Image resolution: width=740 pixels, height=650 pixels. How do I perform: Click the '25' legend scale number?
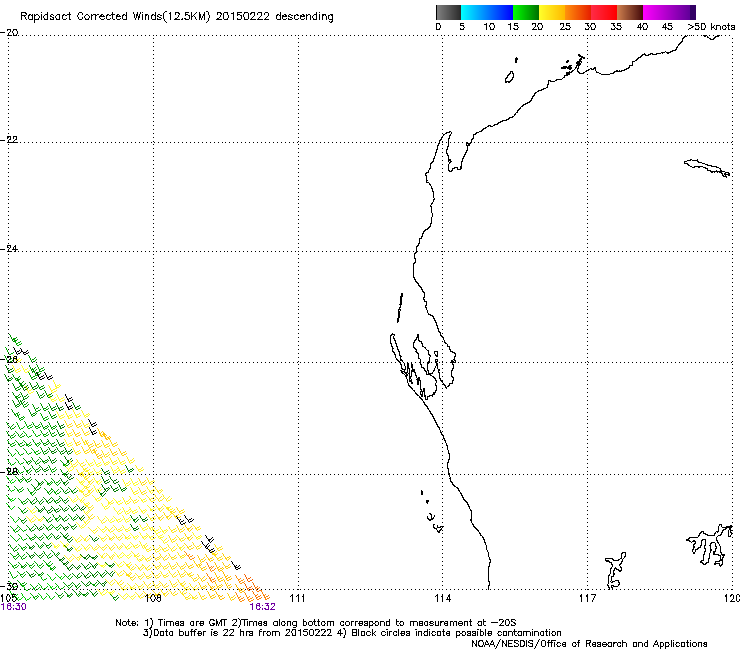[x=565, y=27]
